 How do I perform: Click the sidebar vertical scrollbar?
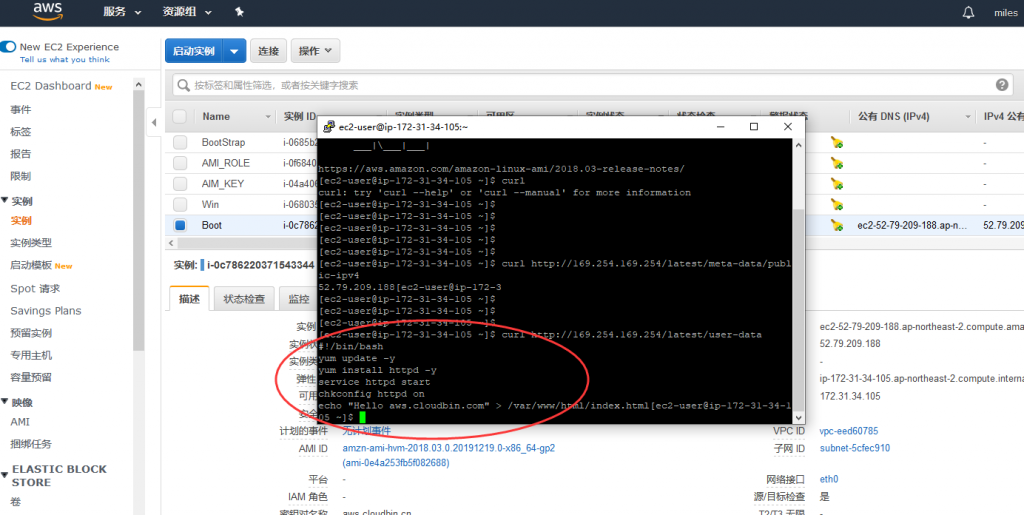(x=138, y=219)
